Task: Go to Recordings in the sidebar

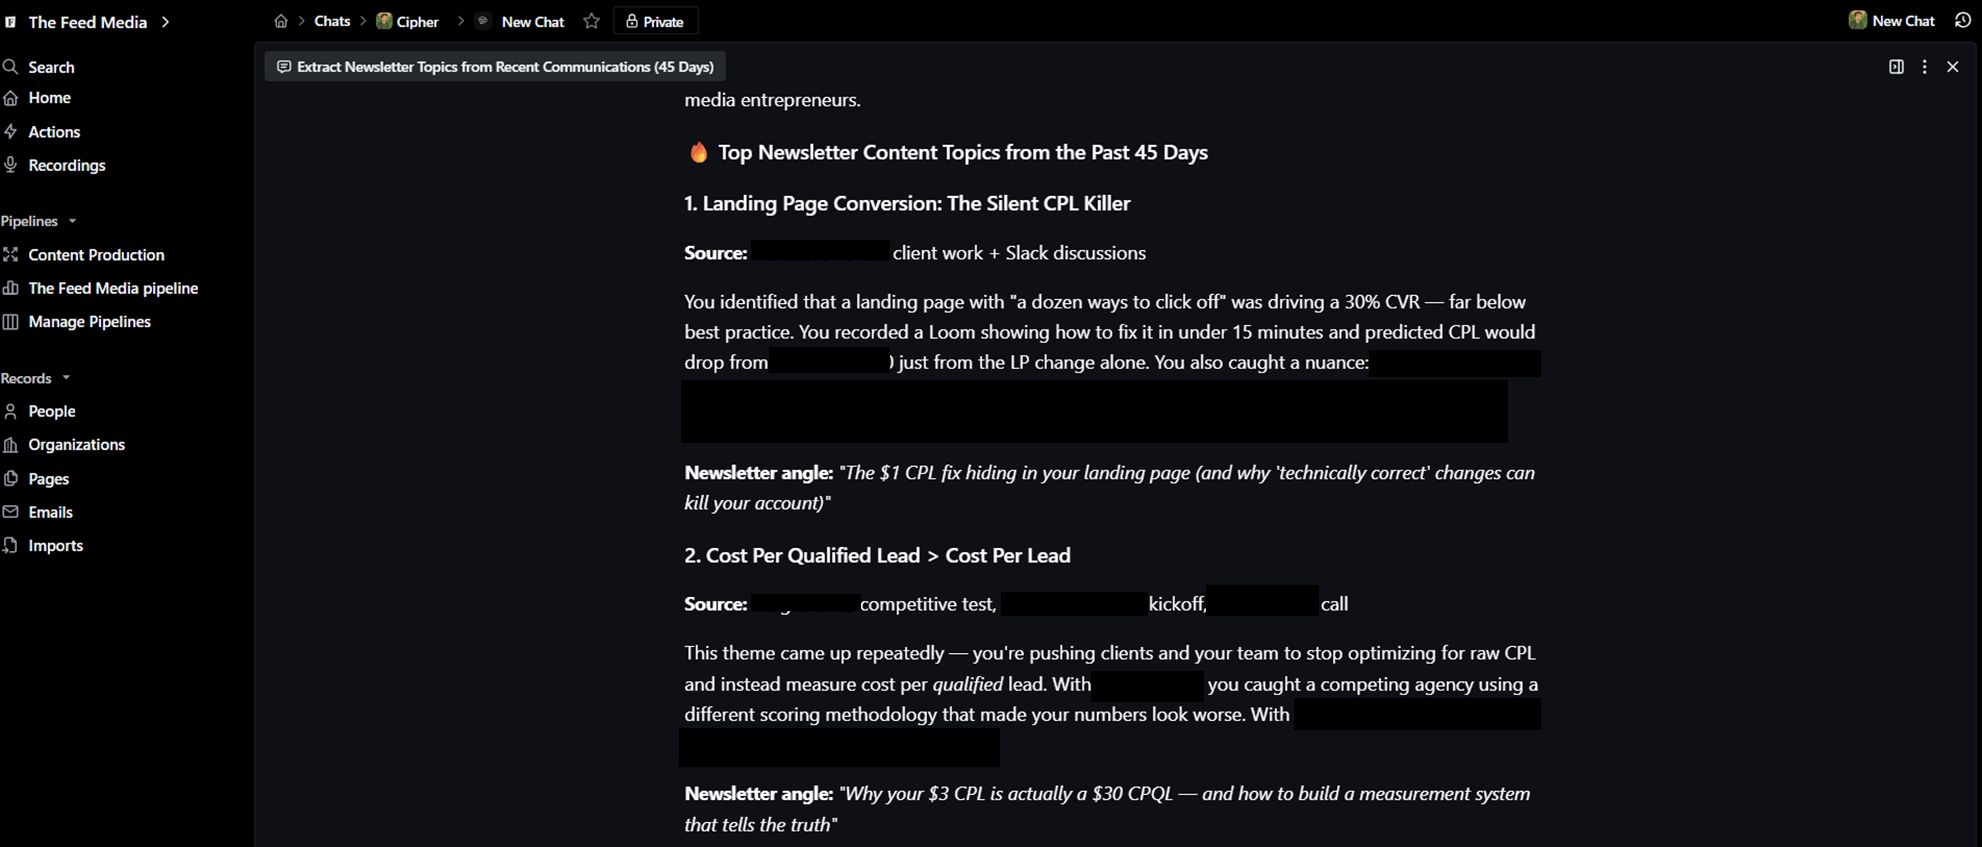Action: [x=66, y=165]
